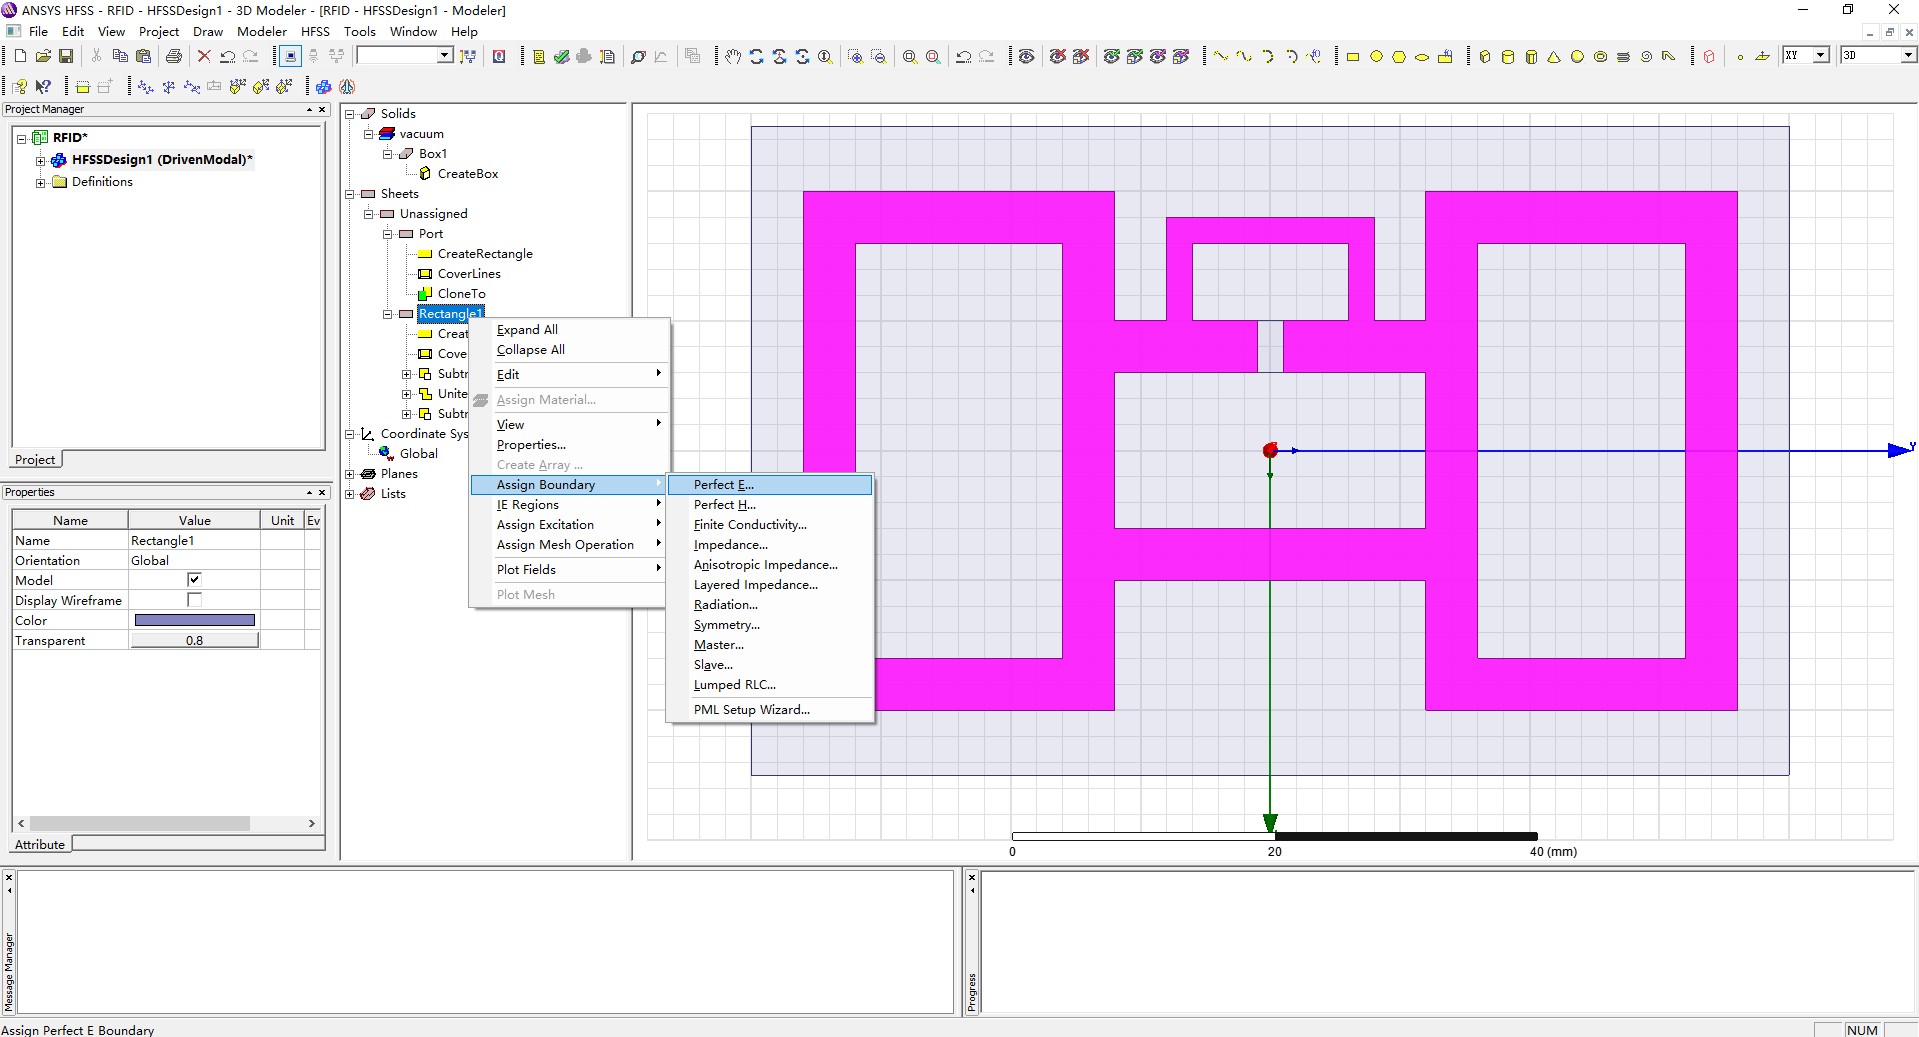The width and height of the screenshot is (1919, 1037).
Task: Click the Draw box tool icon
Action: (x=1485, y=57)
